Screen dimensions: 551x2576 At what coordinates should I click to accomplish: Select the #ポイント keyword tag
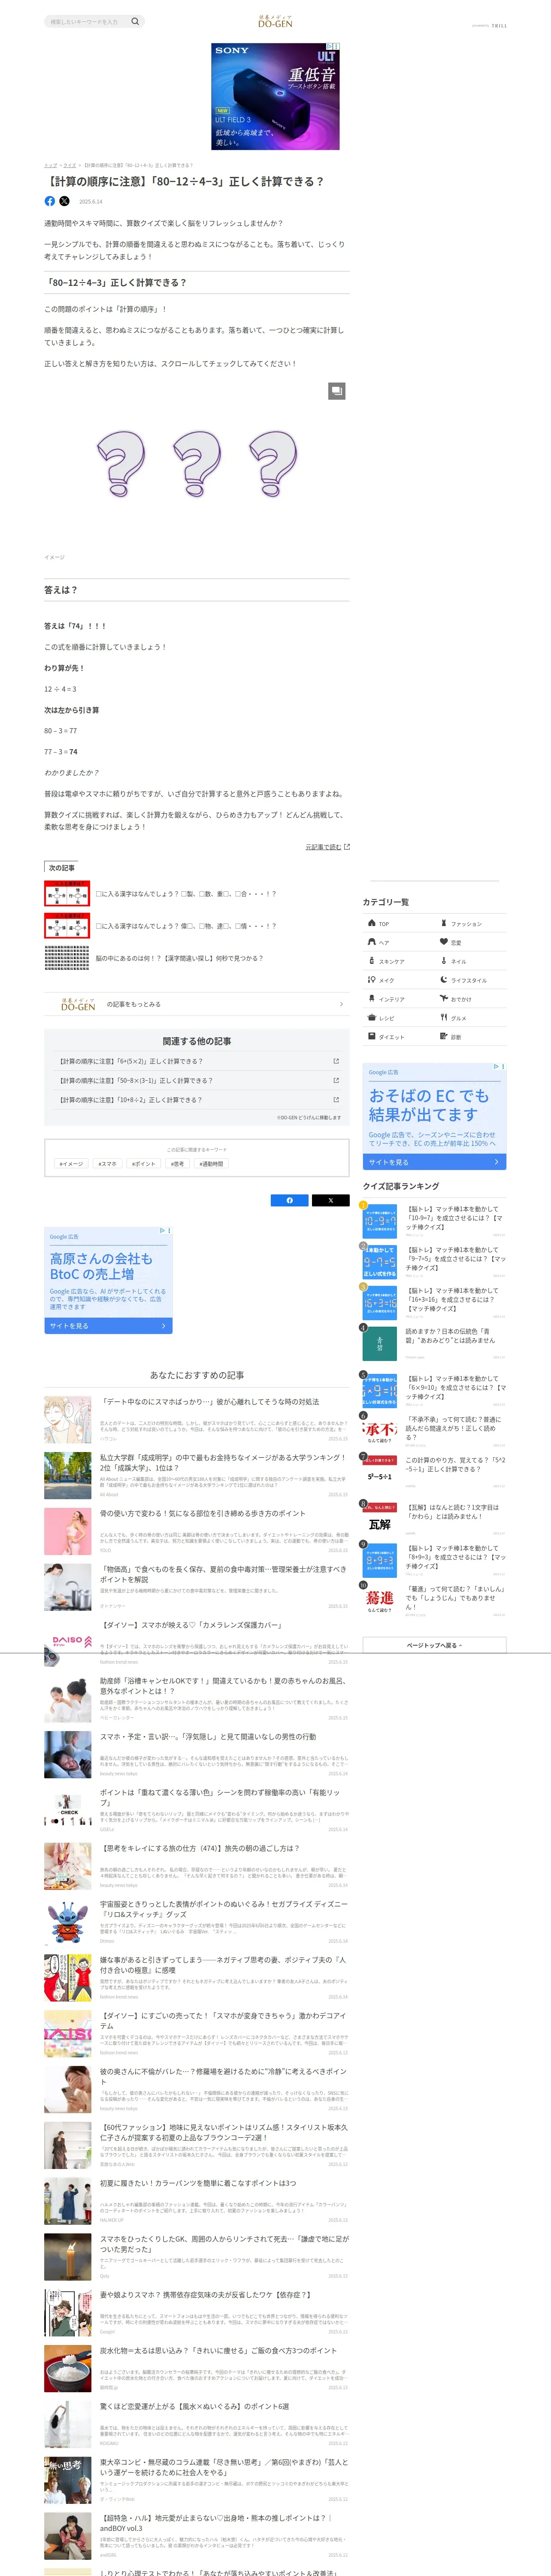point(144,1163)
